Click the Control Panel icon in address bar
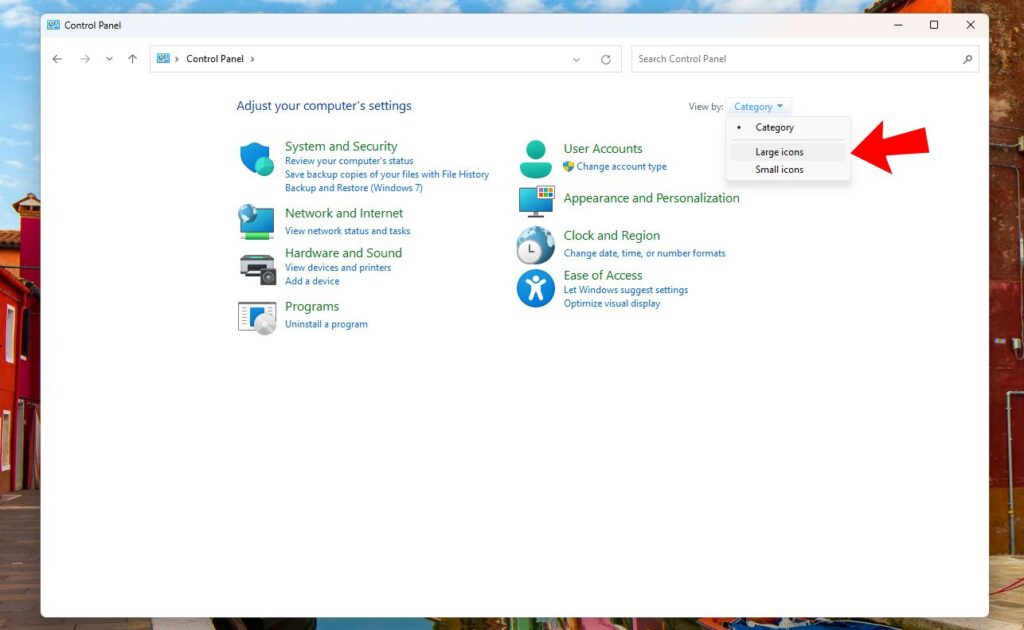This screenshot has height=630, width=1024. tap(163, 58)
